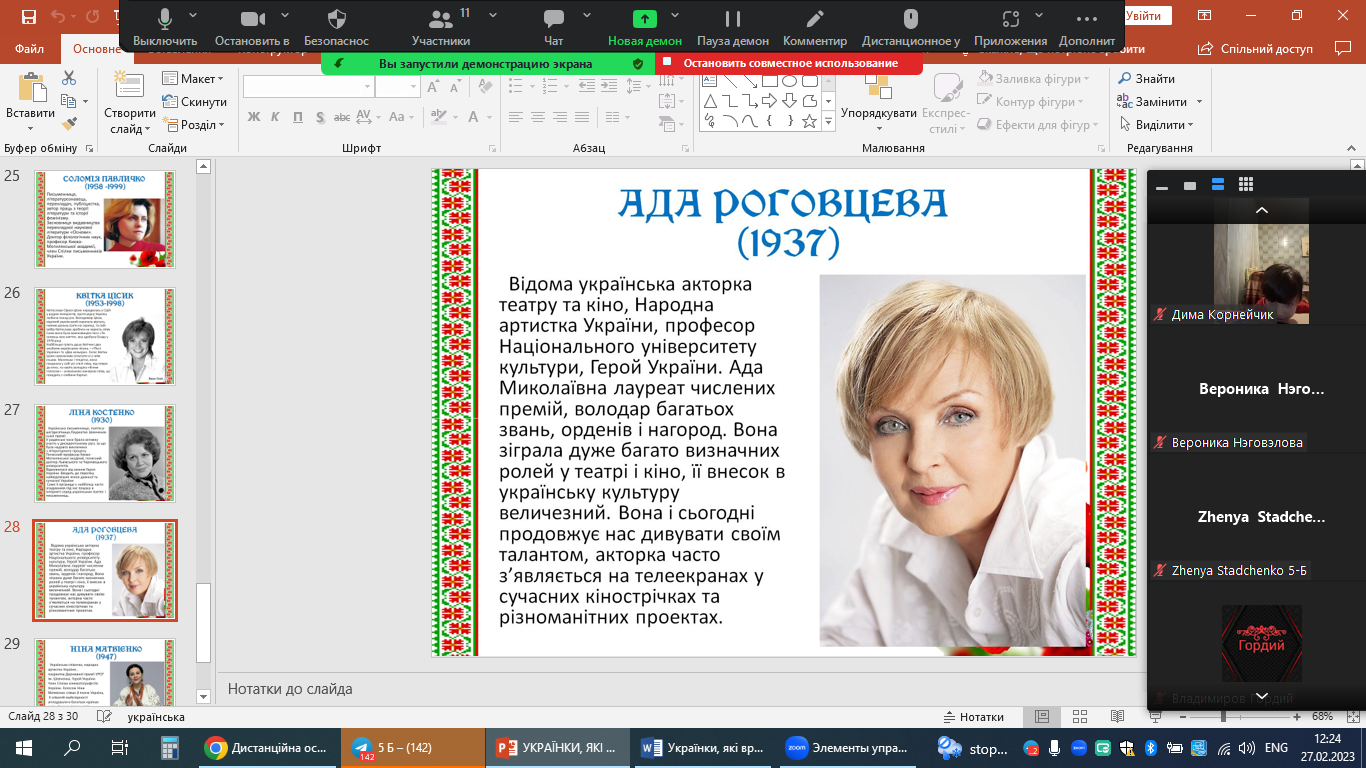The height and width of the screenshot is (768, 1366).
Task: Select the Format Painter brush icon
Action: [69, 124]
